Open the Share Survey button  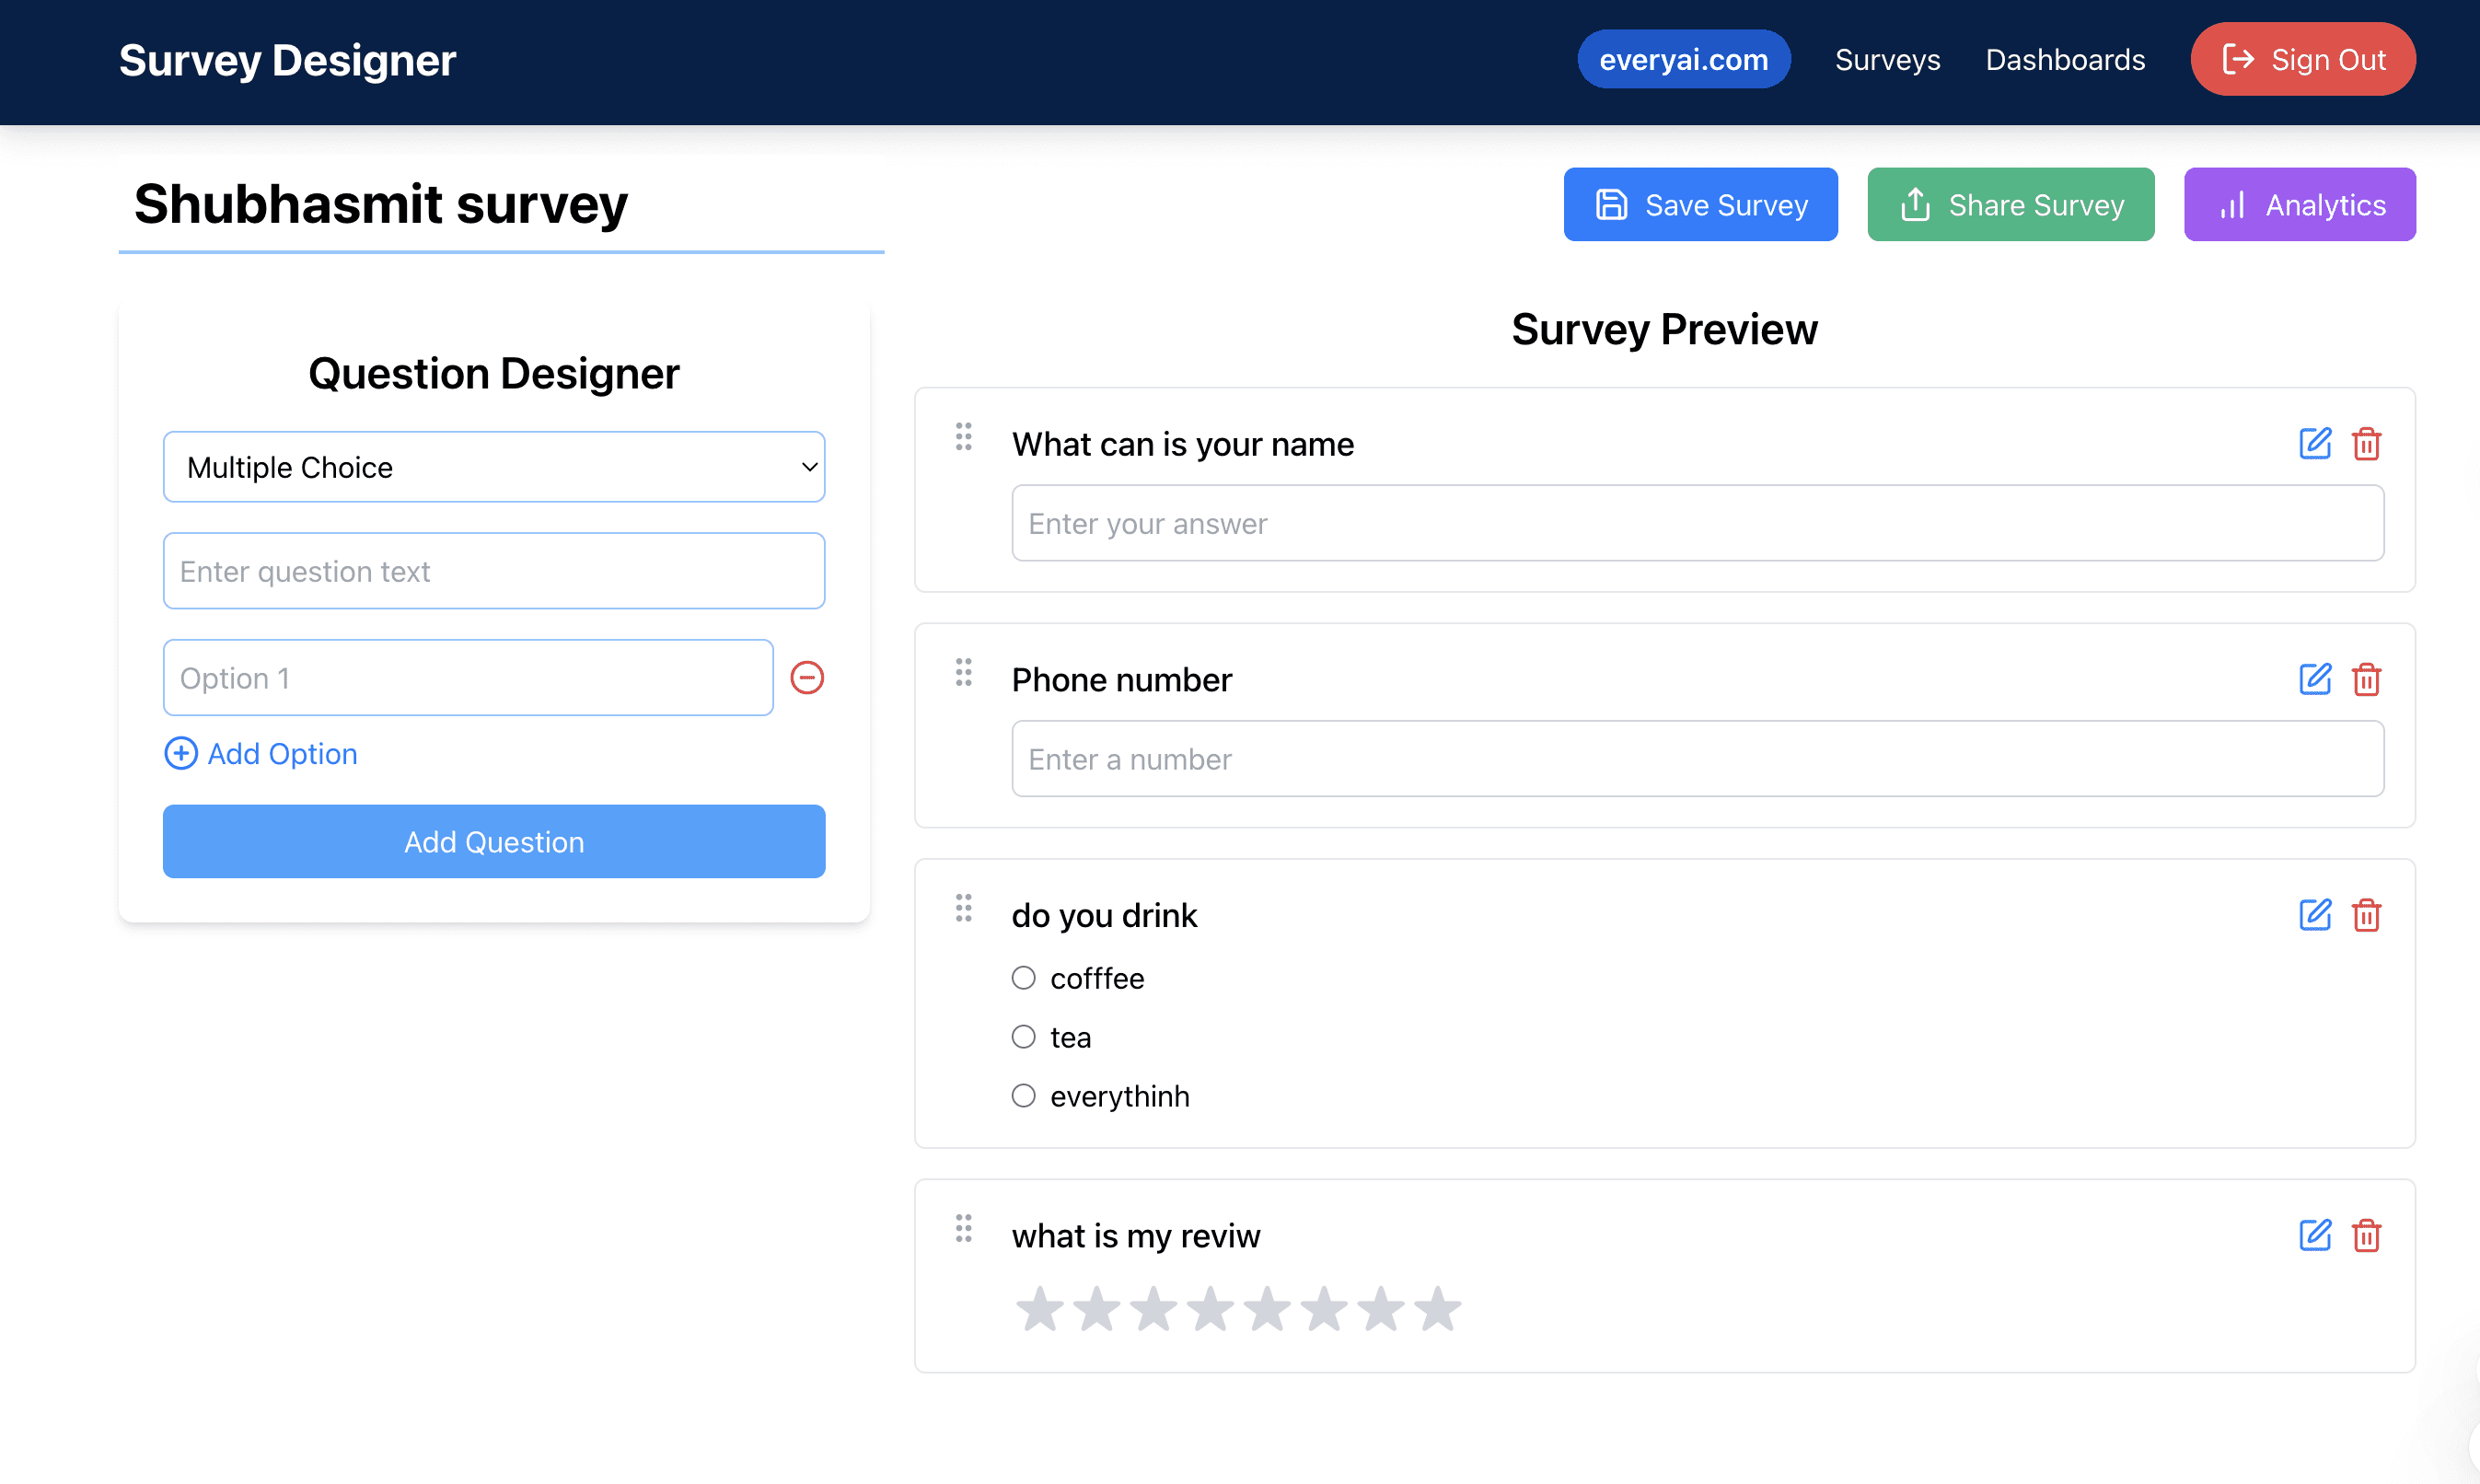2010,205
